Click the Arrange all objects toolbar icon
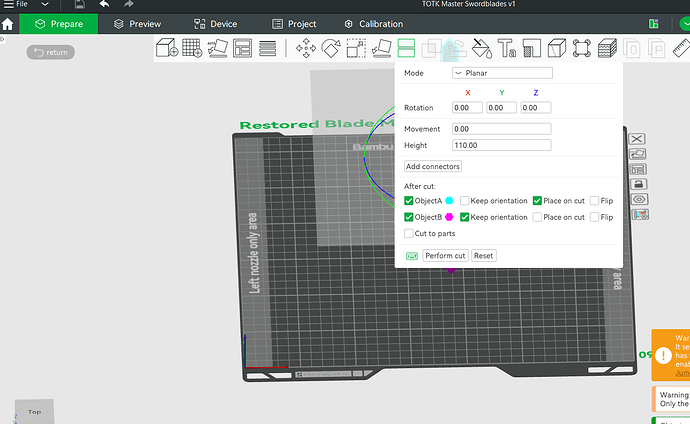Screen dimensions: 690x424 [x=242, y=48]
